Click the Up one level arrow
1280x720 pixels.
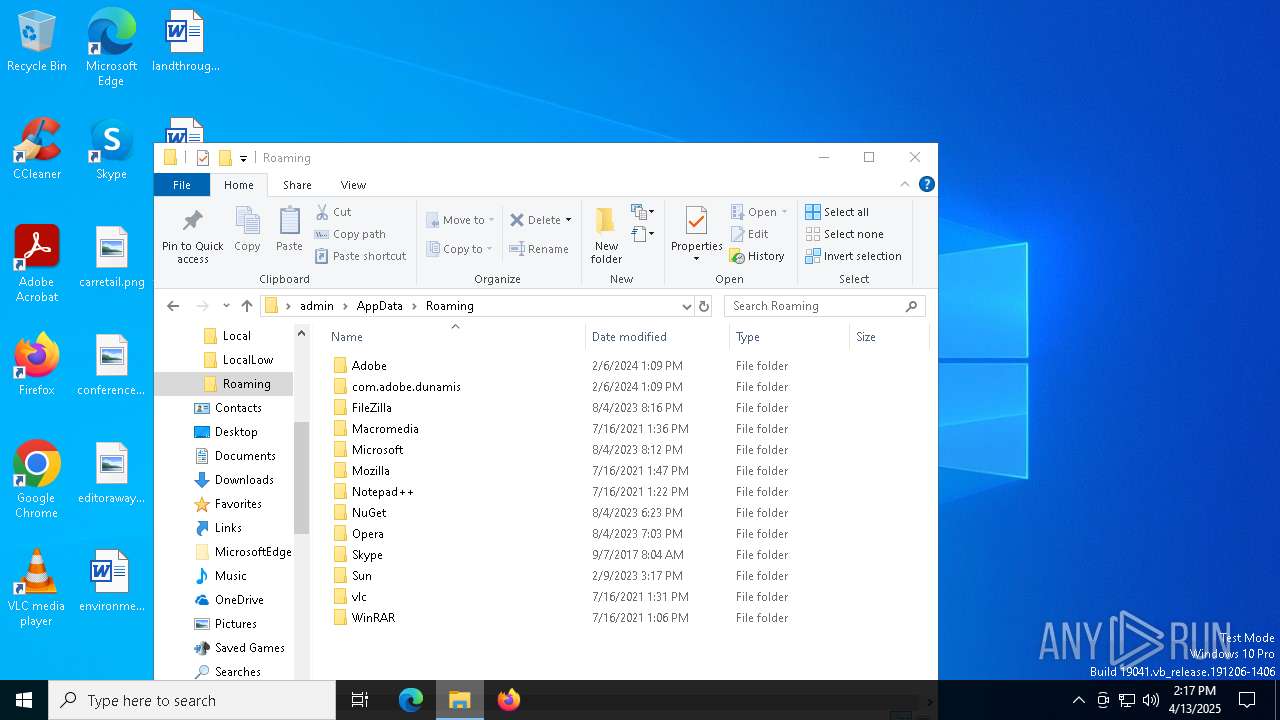[x=247, y=306]
